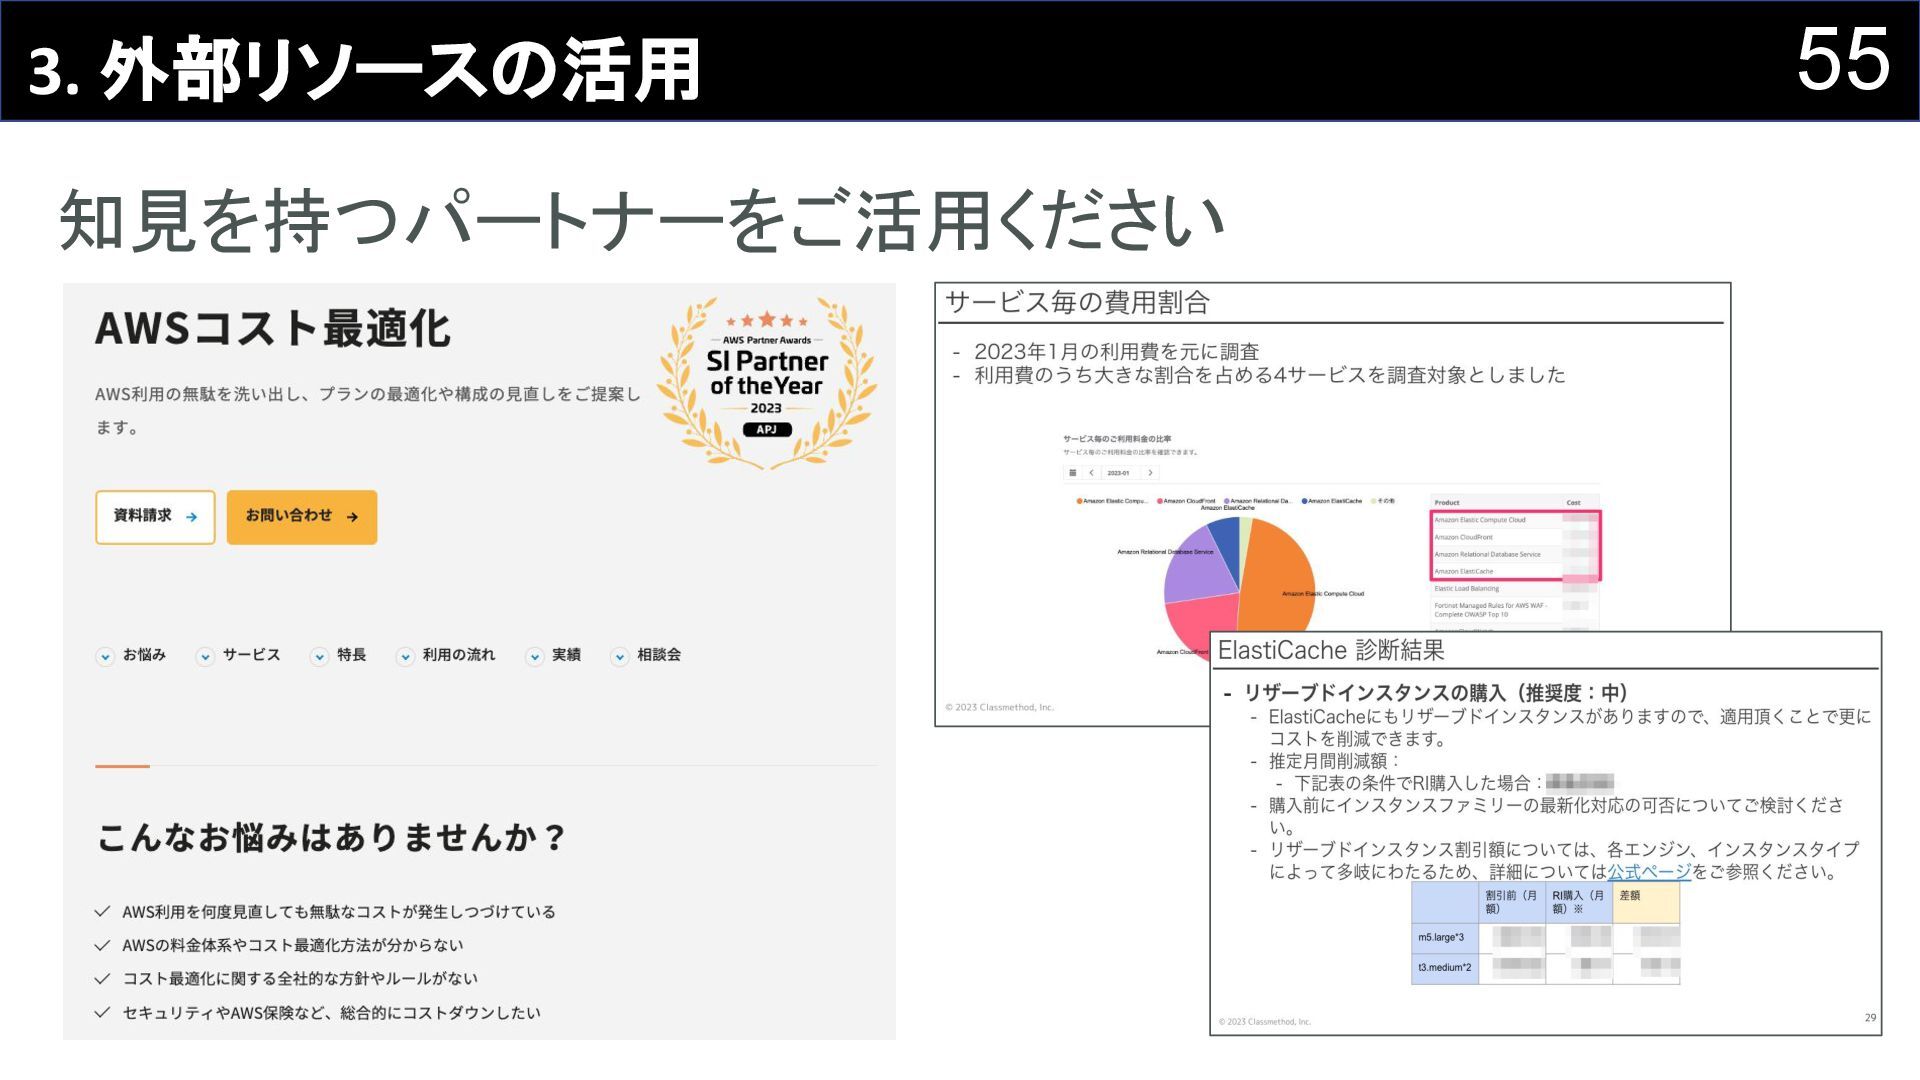Click blue Amazon ElastiCache legend dot
Screen dimensions: 1920x1080
pos(1305,501)
